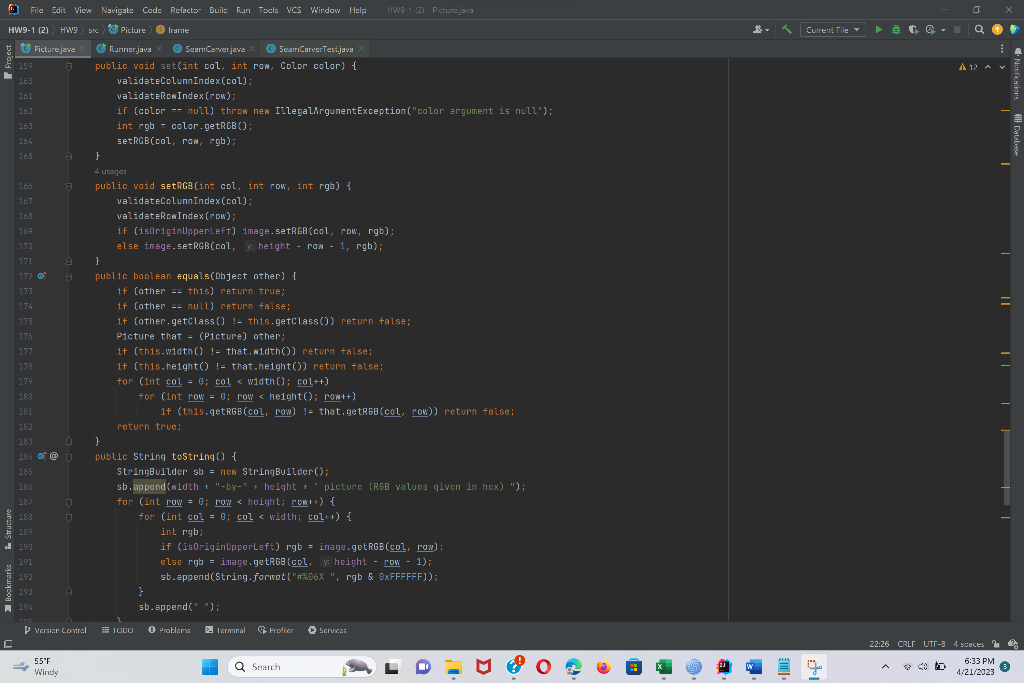Screen dimensions: 1024x683
Task: Open Current File run configuration dropdown
Action: pyautogui.click(x=833, y=29)
